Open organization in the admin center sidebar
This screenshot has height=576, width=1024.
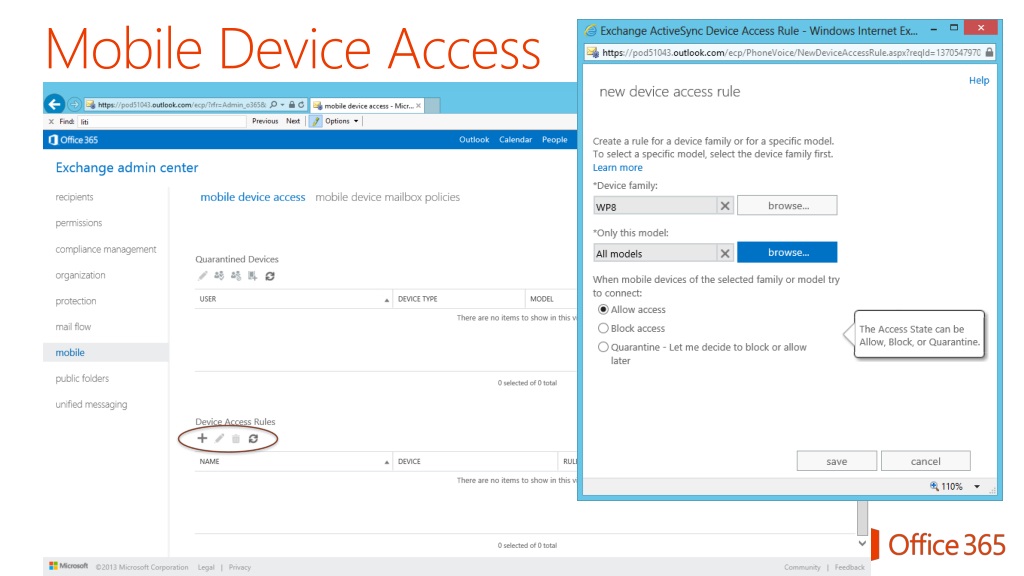[x=80, y=276]
